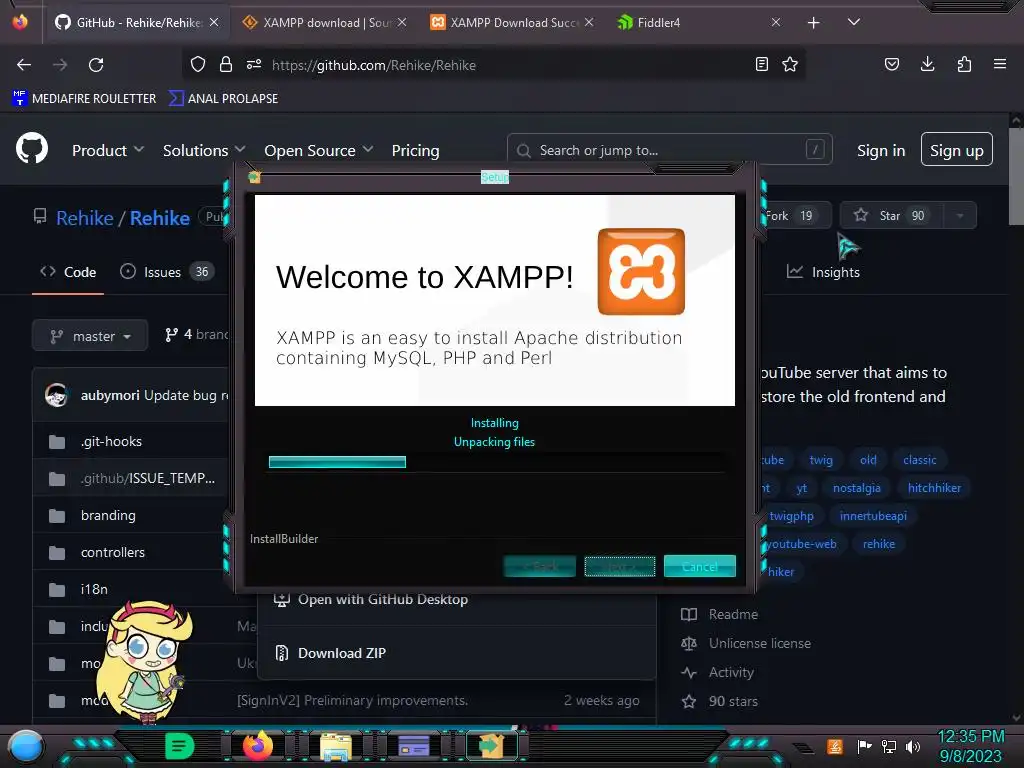Open the Unlicense license link
The image size is (1024, 768).
760,643
